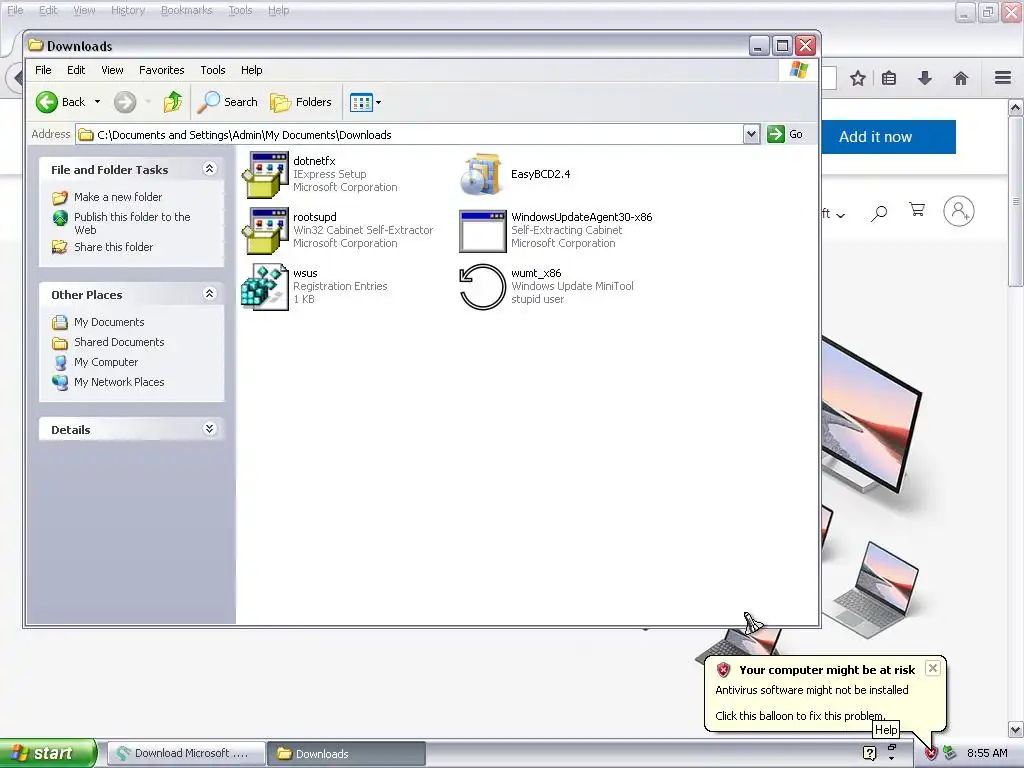Open Shared Documents in Other Places
Image resolution: width=1024 pixels, height=768 pixels.
pyautogui.click(x=119, y=342)
